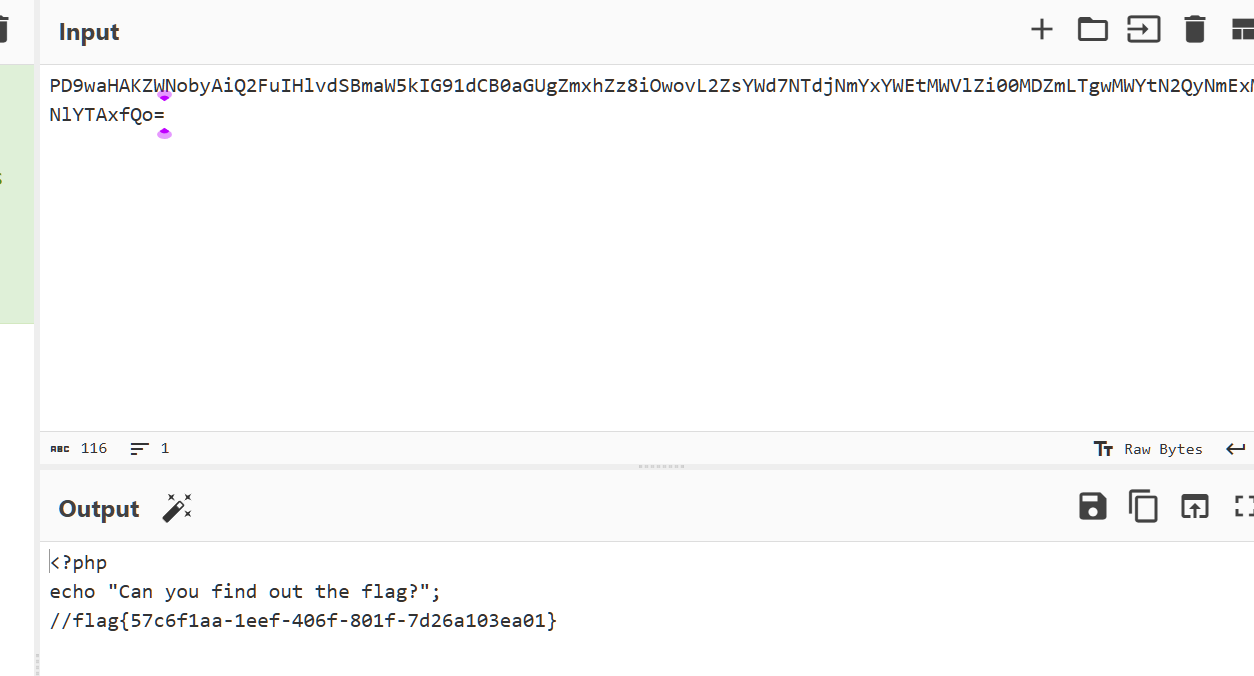Screen dimensions: 1254x676
Task: Clear input and output with trash icon
Action: click(x=1194, y=30)
